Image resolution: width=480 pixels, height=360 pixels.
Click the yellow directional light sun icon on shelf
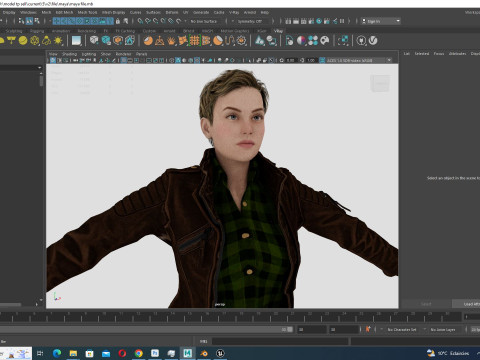click(x=58, y=41)
